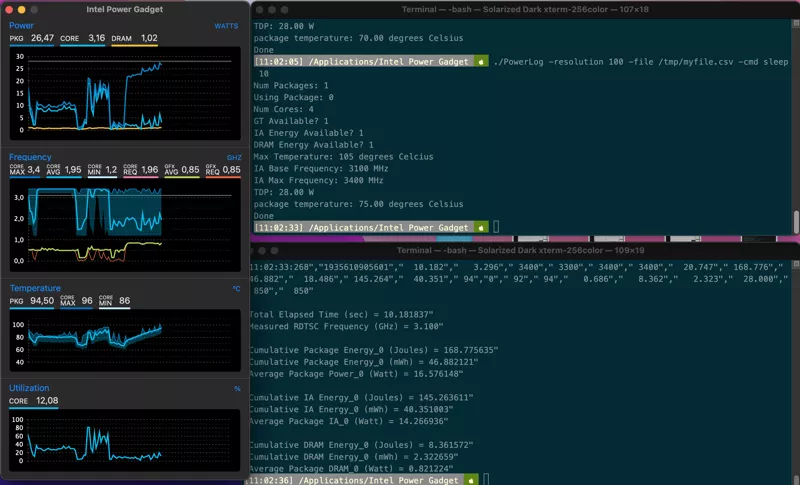
Task: Click 'Average Package IA_0 (Watt)' line
Action: (349, 421)
